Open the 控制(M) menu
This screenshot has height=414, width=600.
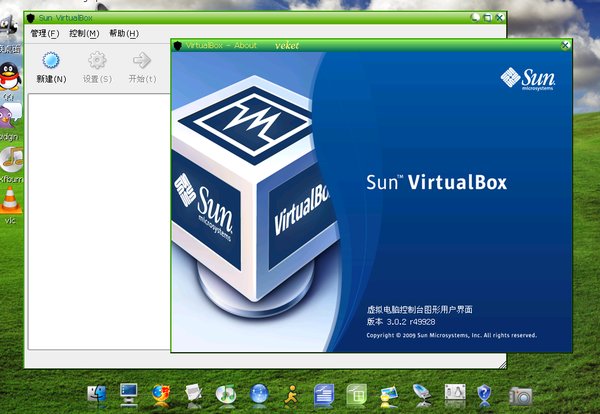pos(84,34)
